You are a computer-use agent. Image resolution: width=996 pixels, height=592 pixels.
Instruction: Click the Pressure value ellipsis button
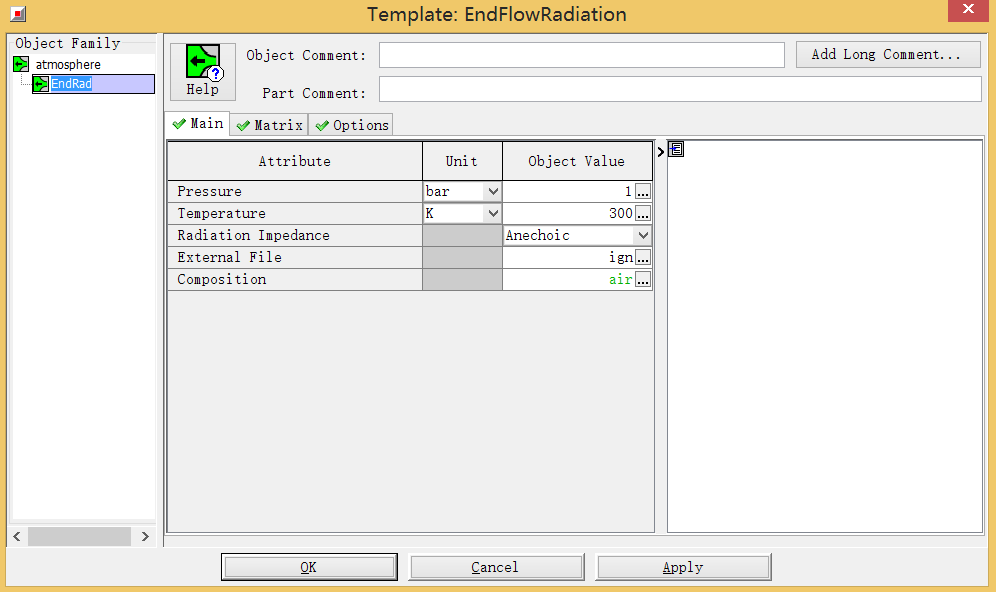(x=643, y=191)
